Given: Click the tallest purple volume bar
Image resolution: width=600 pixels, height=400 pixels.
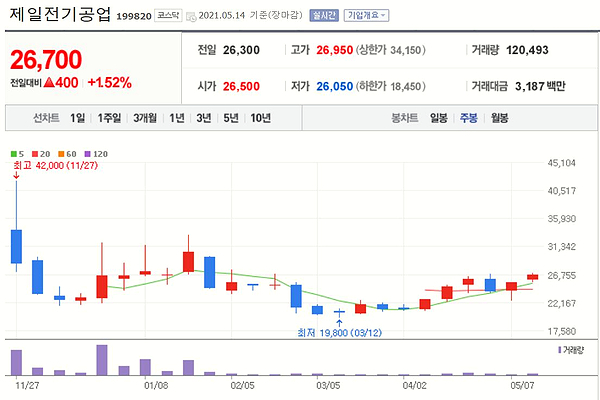Looking at the screenshot, I should (102, 360).
